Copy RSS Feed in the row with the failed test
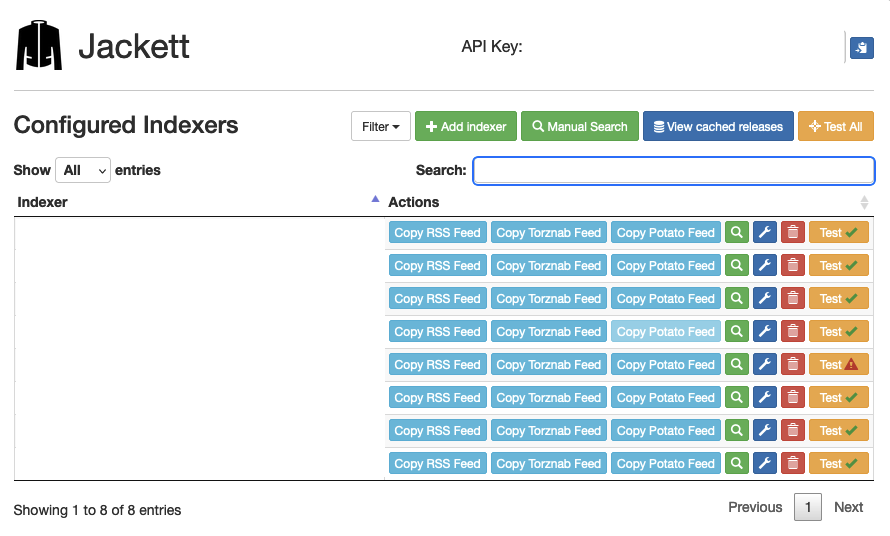The height and width of the screenshot is (536, 890). [438, 364]
